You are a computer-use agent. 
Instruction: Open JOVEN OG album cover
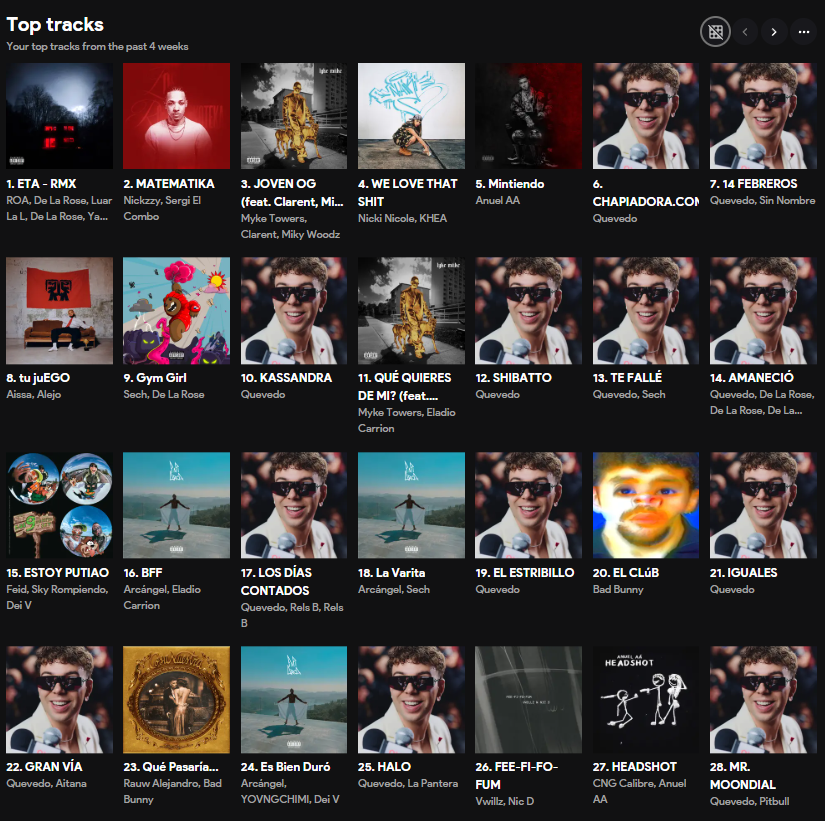[x=294, y=116]
